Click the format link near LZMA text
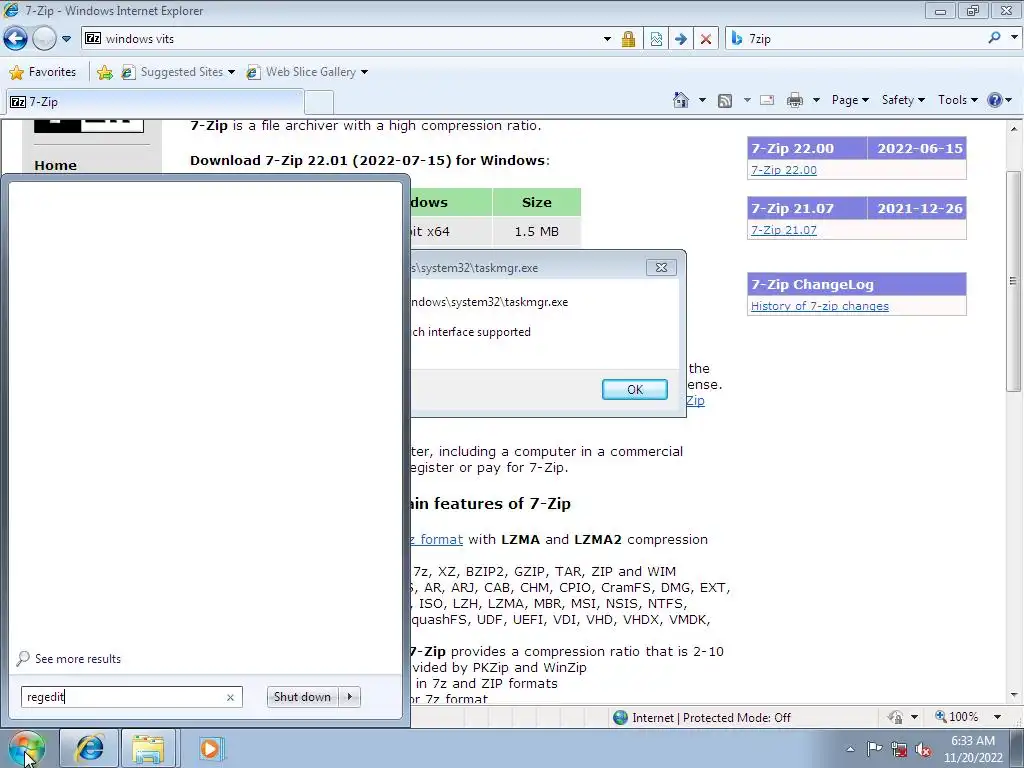1024x768 pixels. tap(438, 539)
